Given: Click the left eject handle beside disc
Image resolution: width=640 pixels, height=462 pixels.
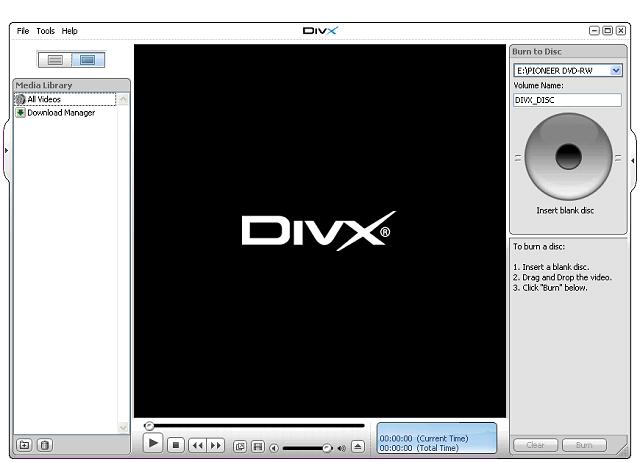Looking at the screenshot, I should (x=518, y=158).
